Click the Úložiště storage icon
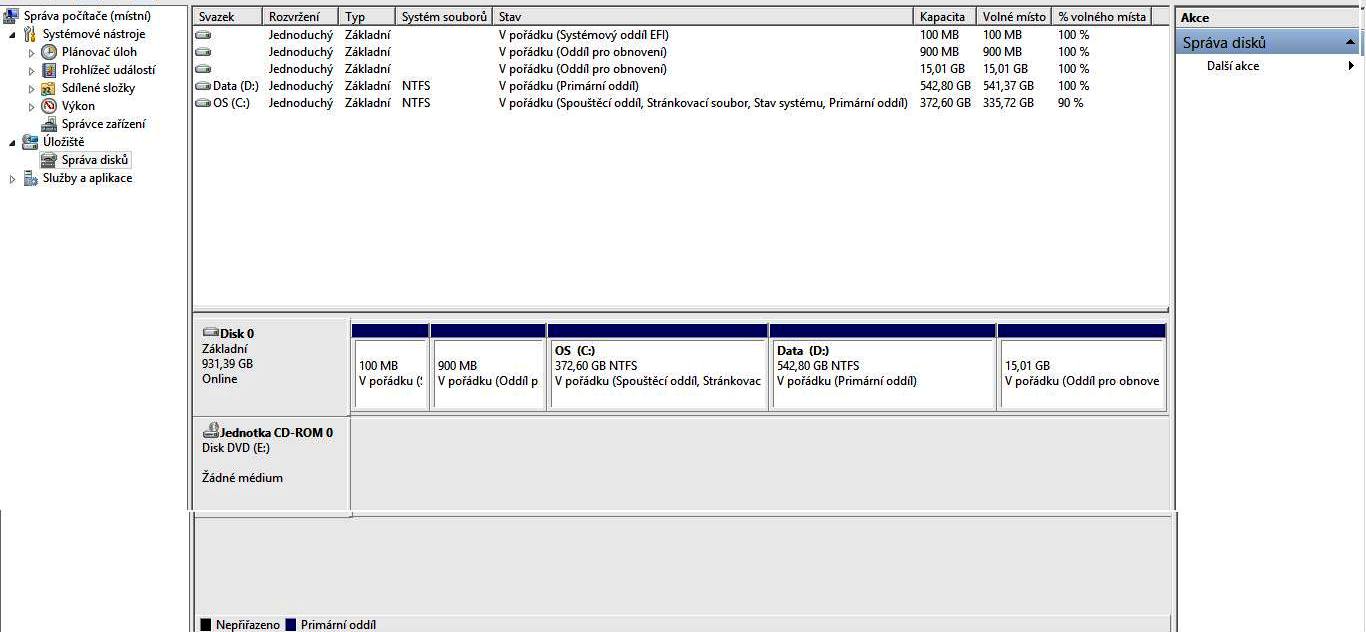1366x632 pixels. pos(30,142)
